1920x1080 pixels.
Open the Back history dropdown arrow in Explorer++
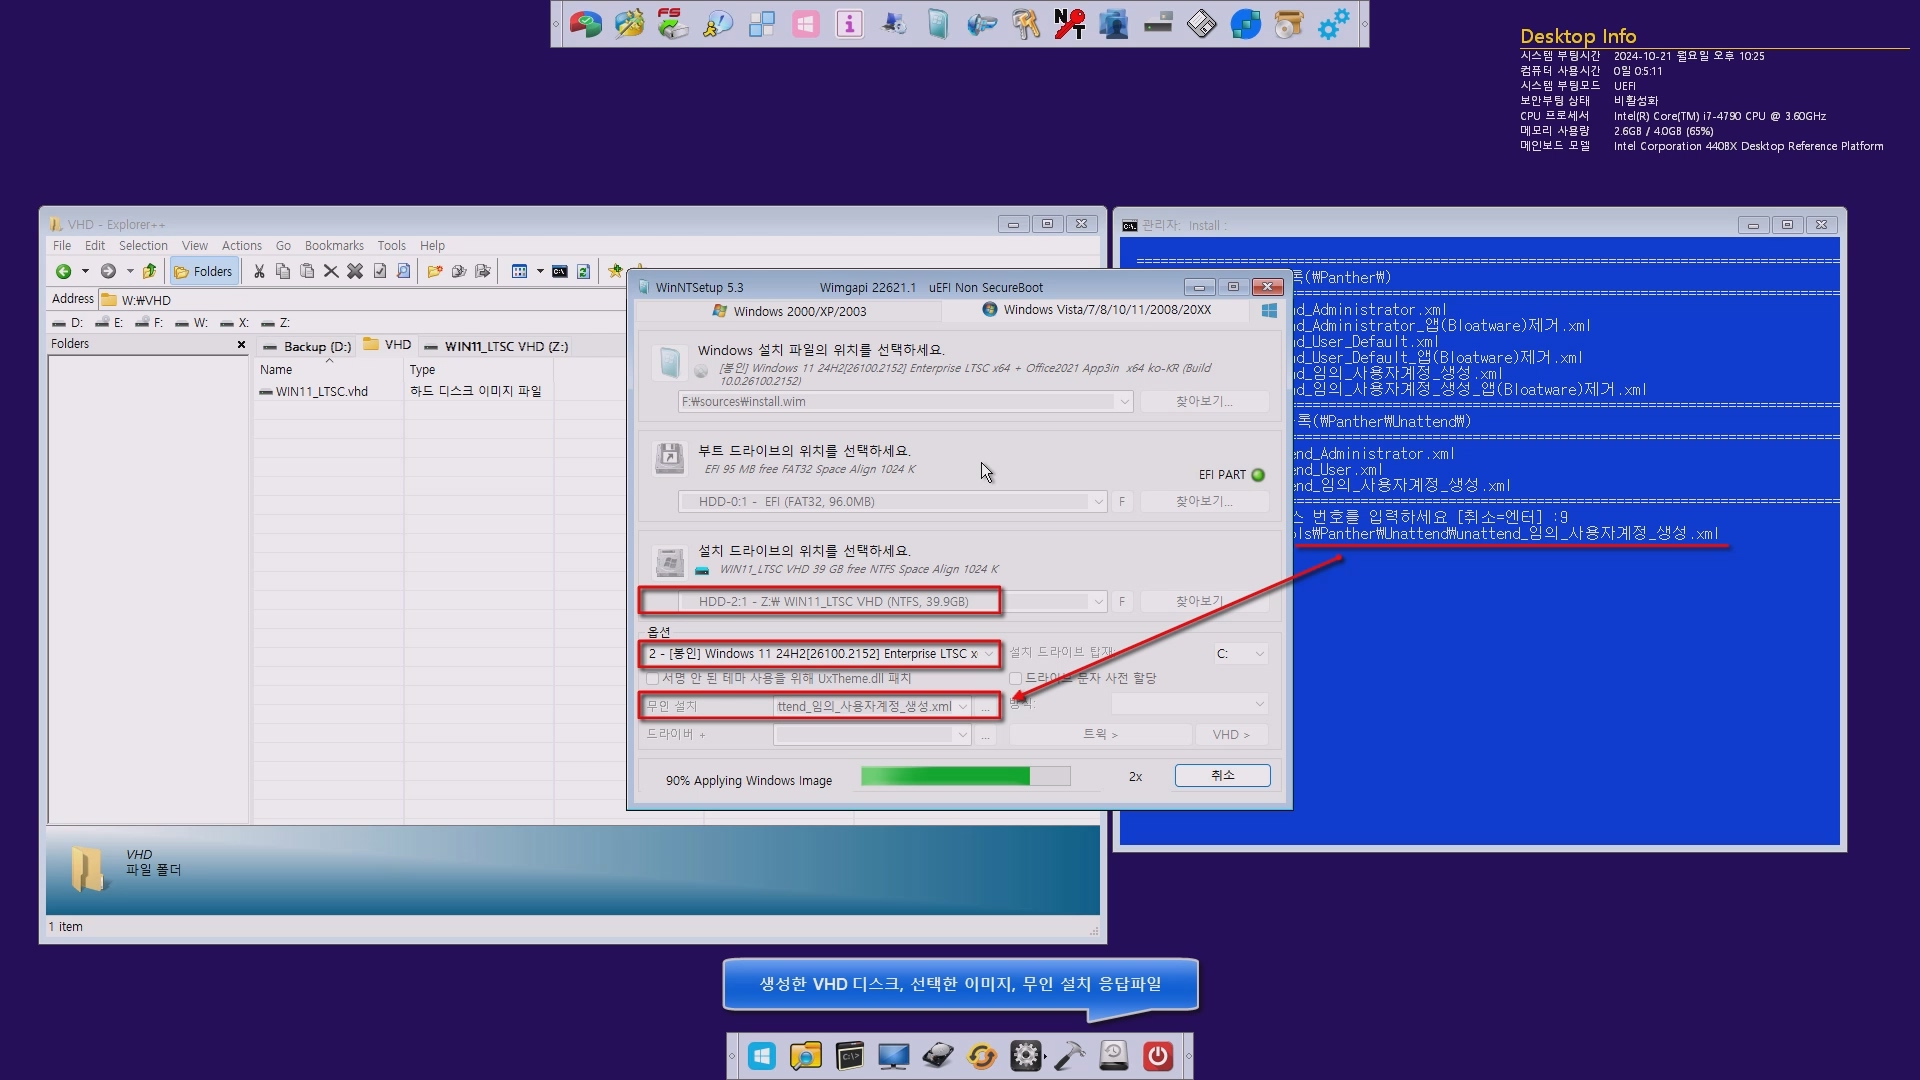pyautogui.click(x=85, y=271)
